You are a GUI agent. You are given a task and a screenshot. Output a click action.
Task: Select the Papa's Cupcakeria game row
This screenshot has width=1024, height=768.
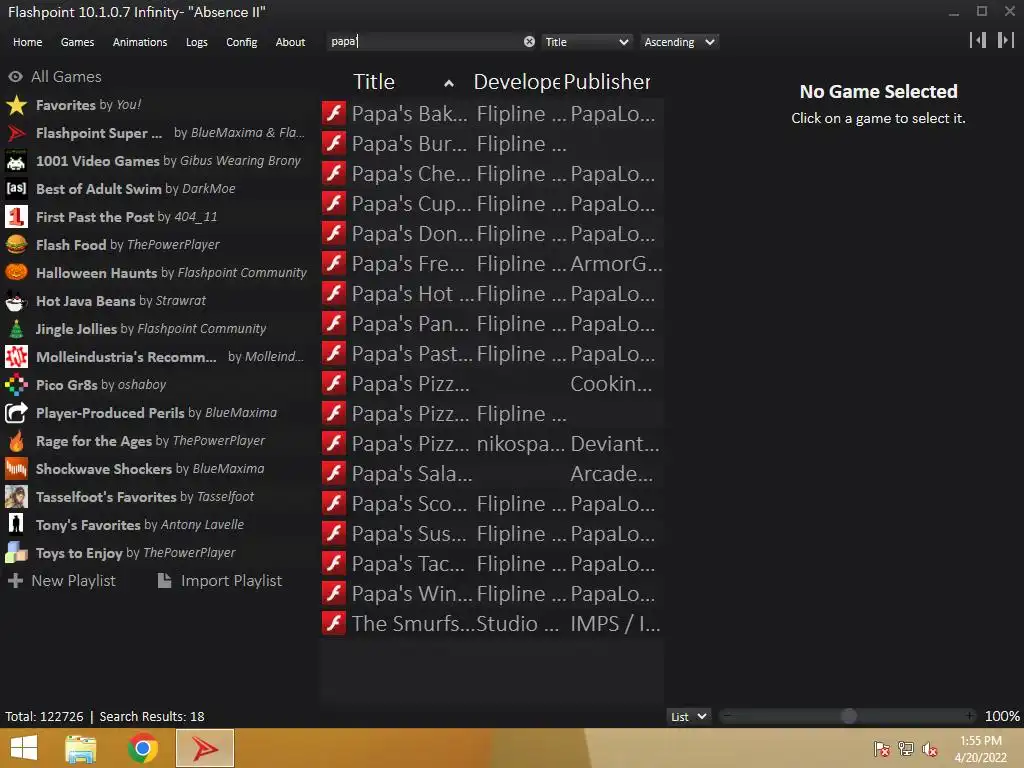coord(492,203)
